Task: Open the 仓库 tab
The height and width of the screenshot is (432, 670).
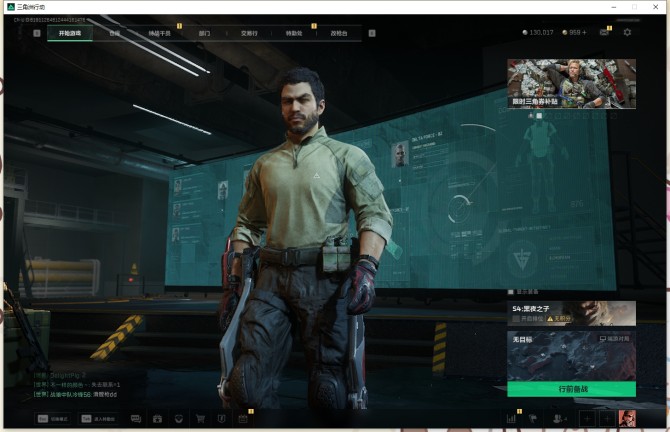Action: (x=115, y=33)
